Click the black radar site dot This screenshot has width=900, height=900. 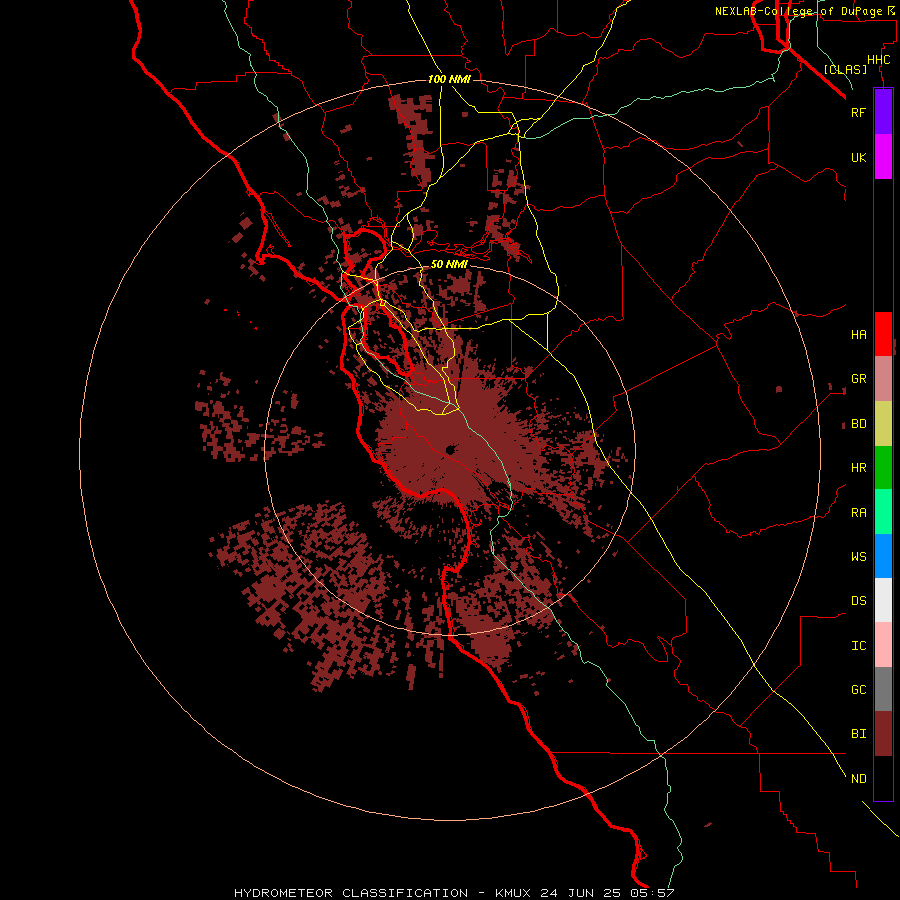451,449
